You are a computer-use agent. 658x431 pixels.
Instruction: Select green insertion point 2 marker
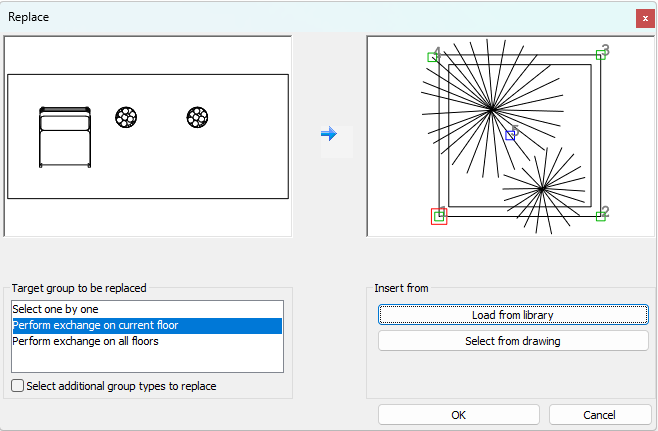[x=600, y=216]
